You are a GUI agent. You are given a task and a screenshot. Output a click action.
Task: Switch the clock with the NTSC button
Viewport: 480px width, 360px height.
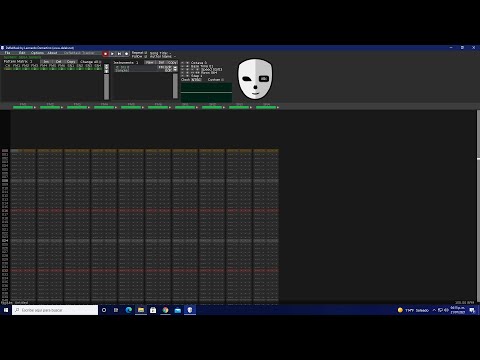click(x=196, y=80)
